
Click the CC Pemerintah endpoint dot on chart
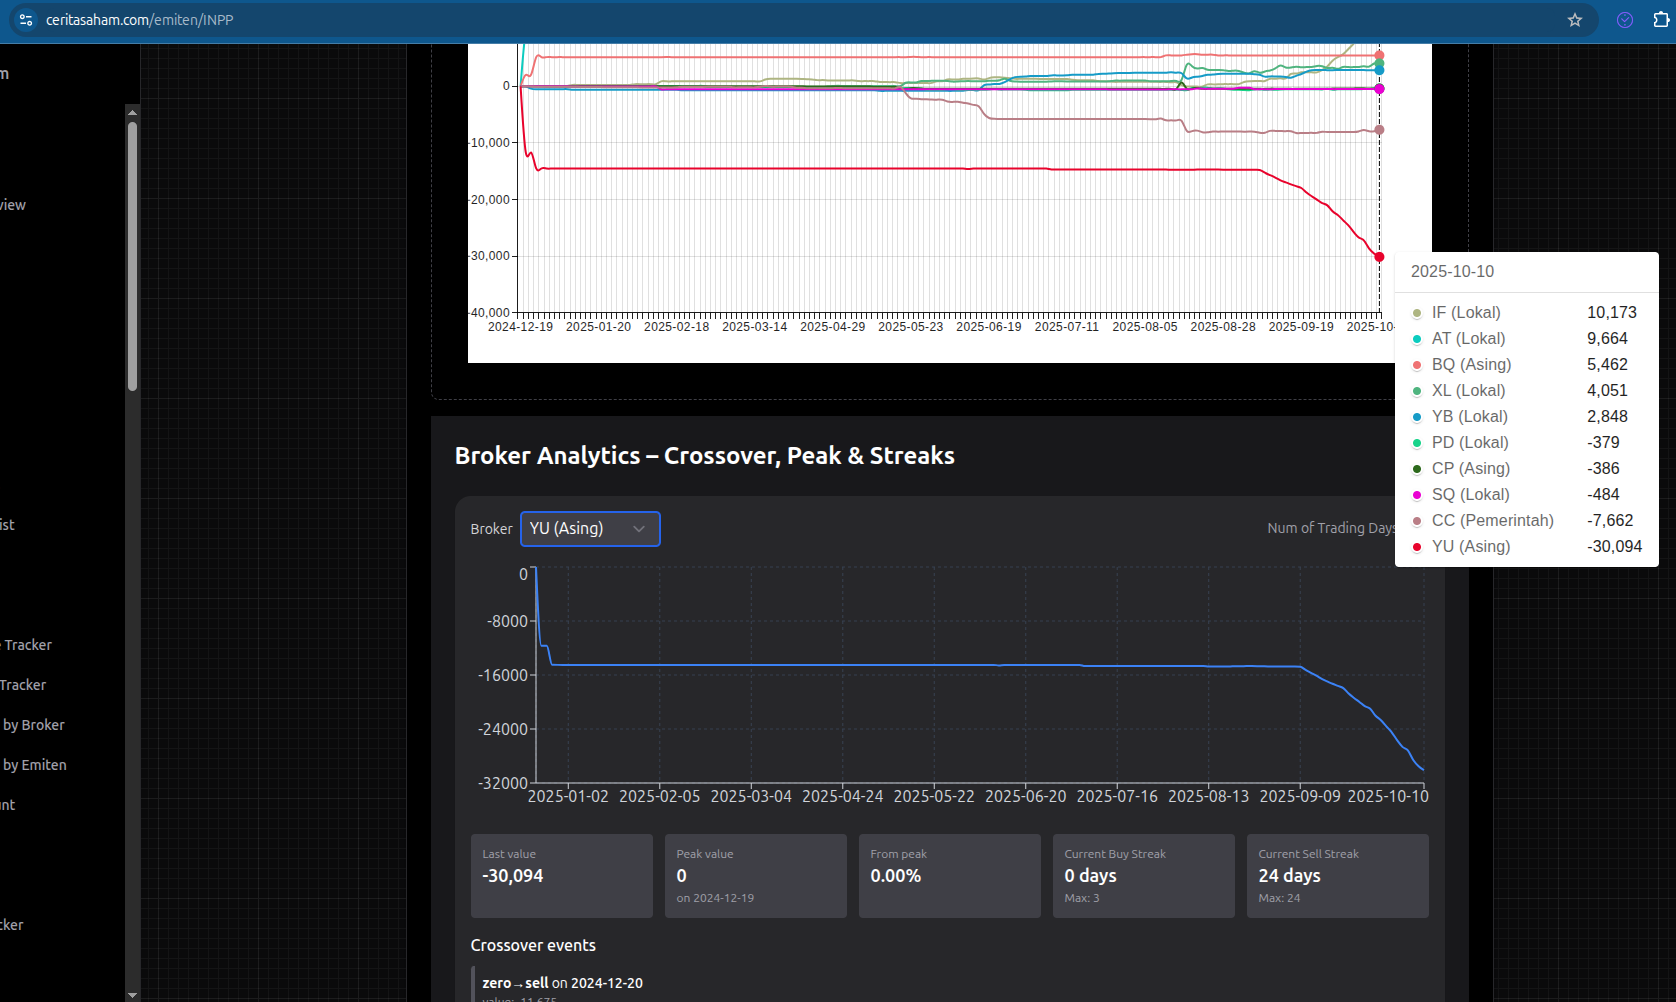pos(1379,130)
